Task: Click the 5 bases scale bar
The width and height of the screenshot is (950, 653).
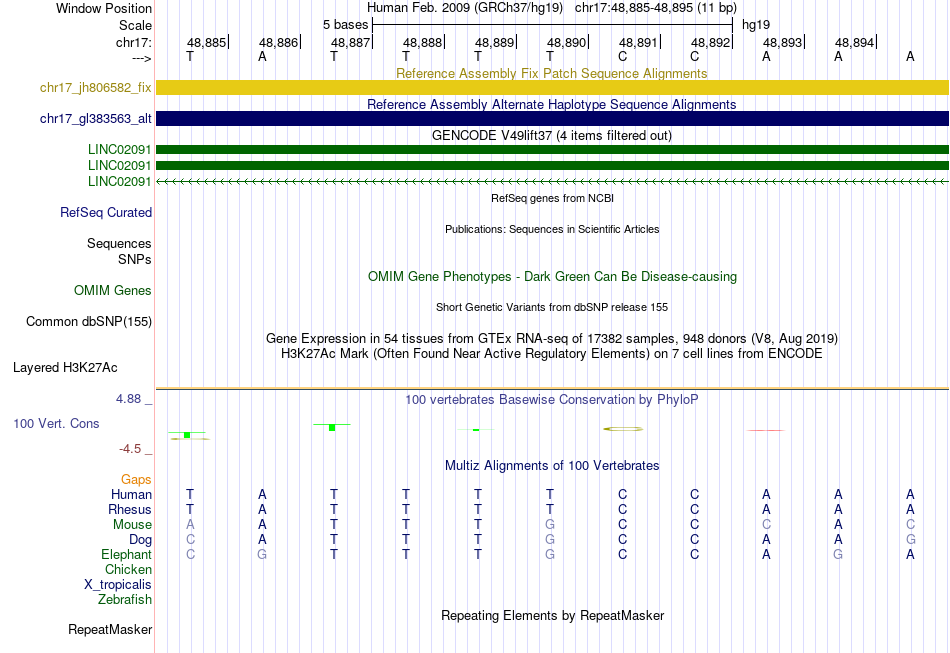Action: [x=553, y=25]
